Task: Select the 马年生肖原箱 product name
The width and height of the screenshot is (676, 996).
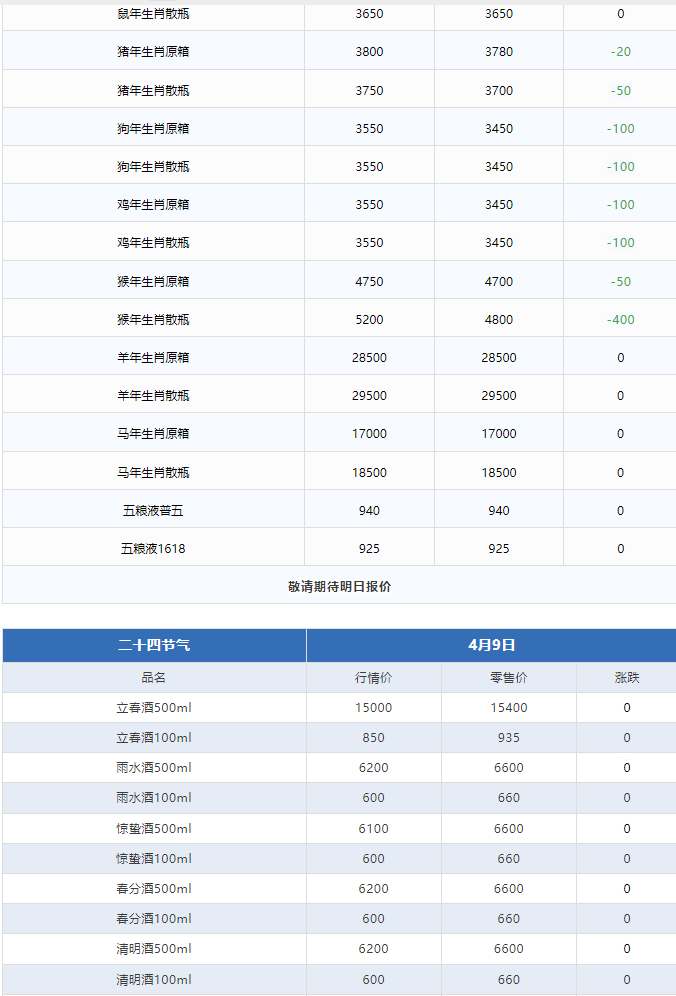Action: (153, 434)
